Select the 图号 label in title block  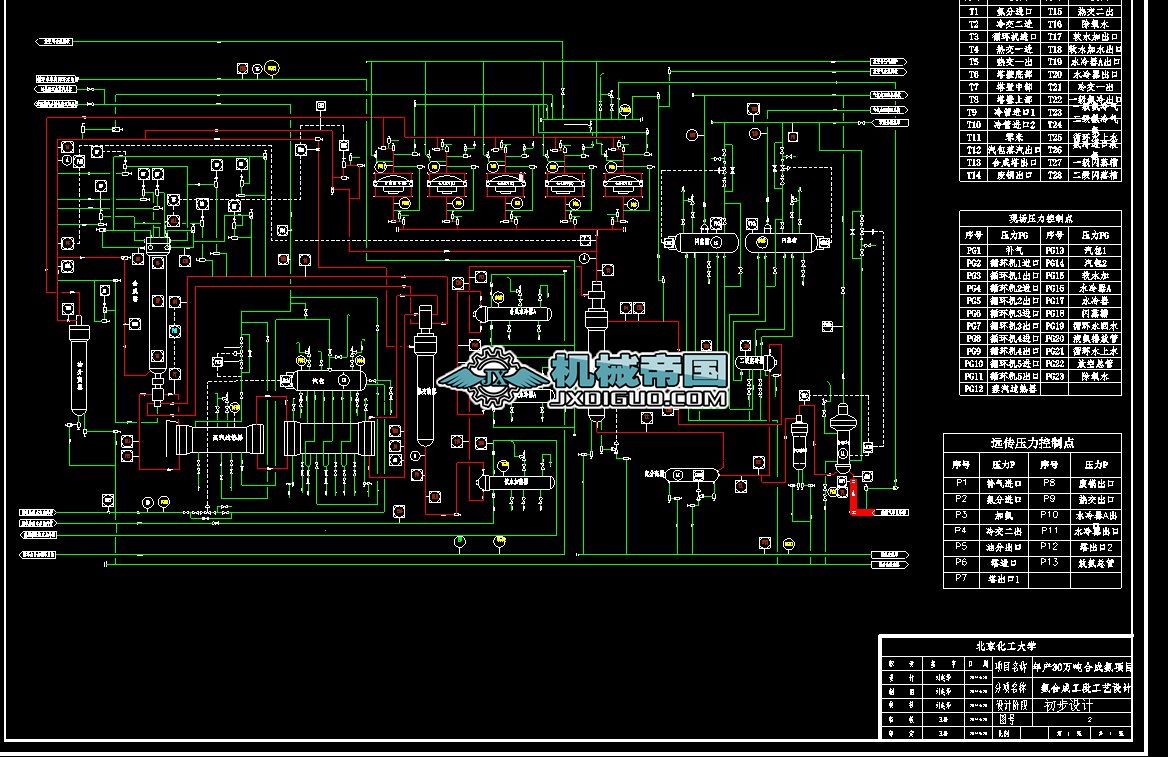(1007, 720)
